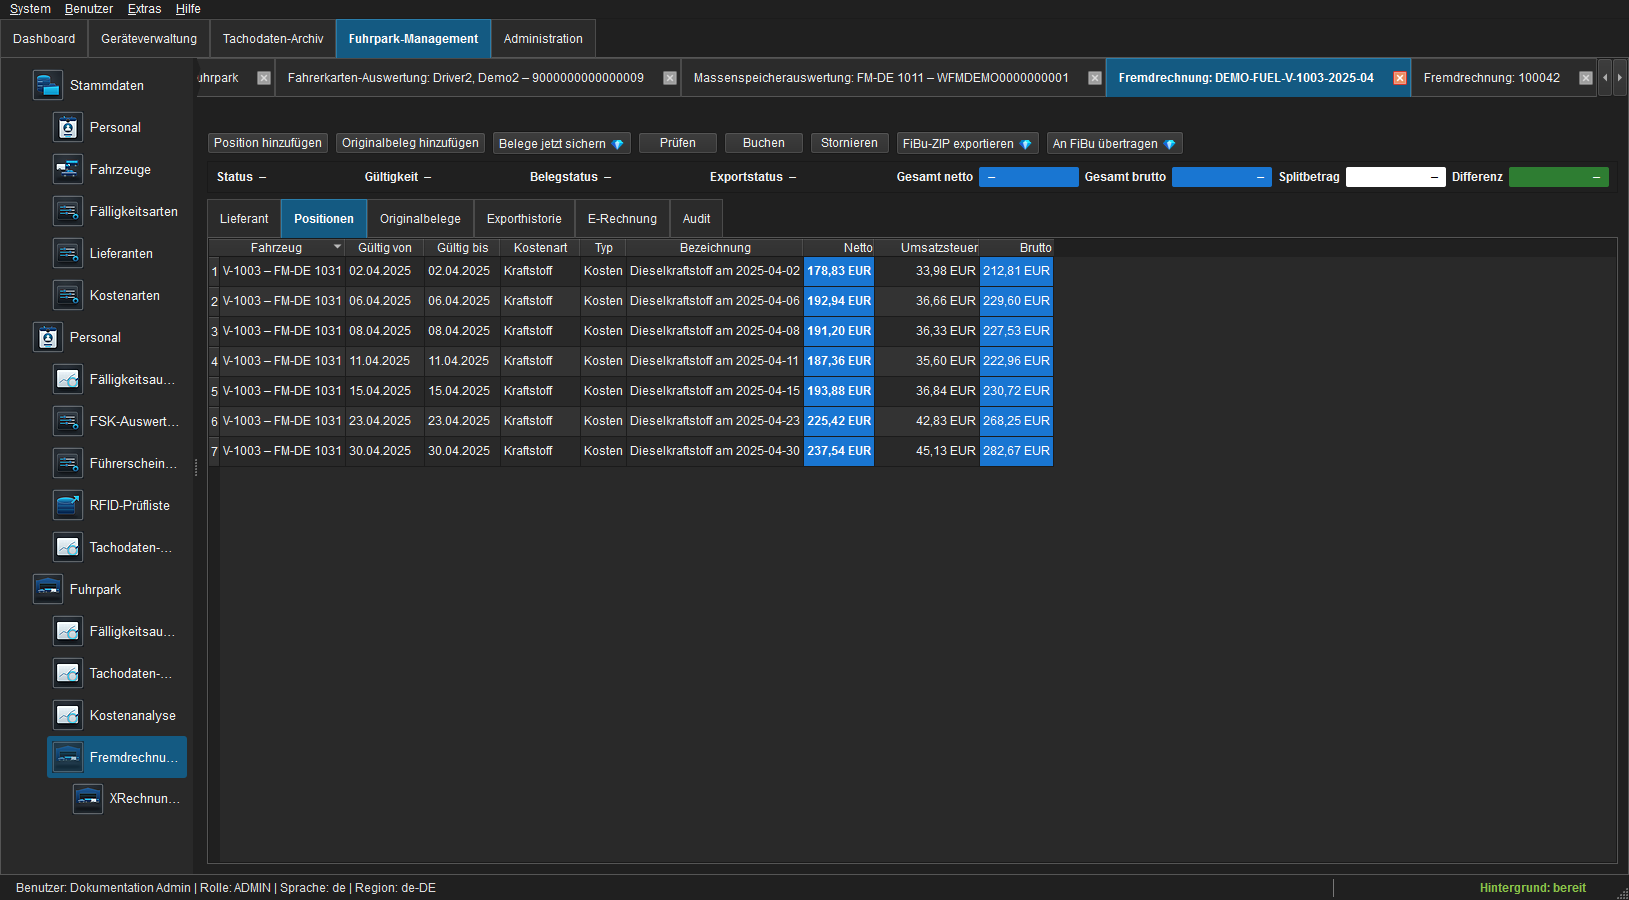Open the Extras menu
This screenshot has width=1629, height=900.
tap(144, 9)
